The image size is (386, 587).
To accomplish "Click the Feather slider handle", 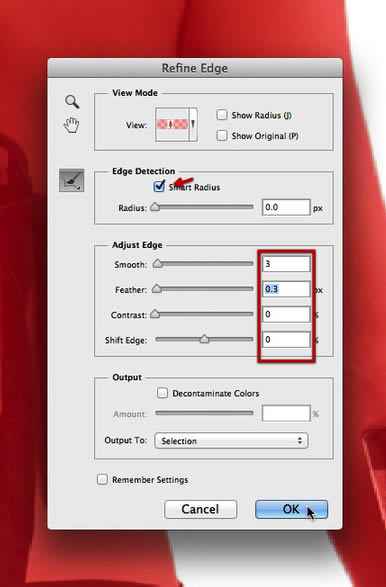I will tap(157, 289).
